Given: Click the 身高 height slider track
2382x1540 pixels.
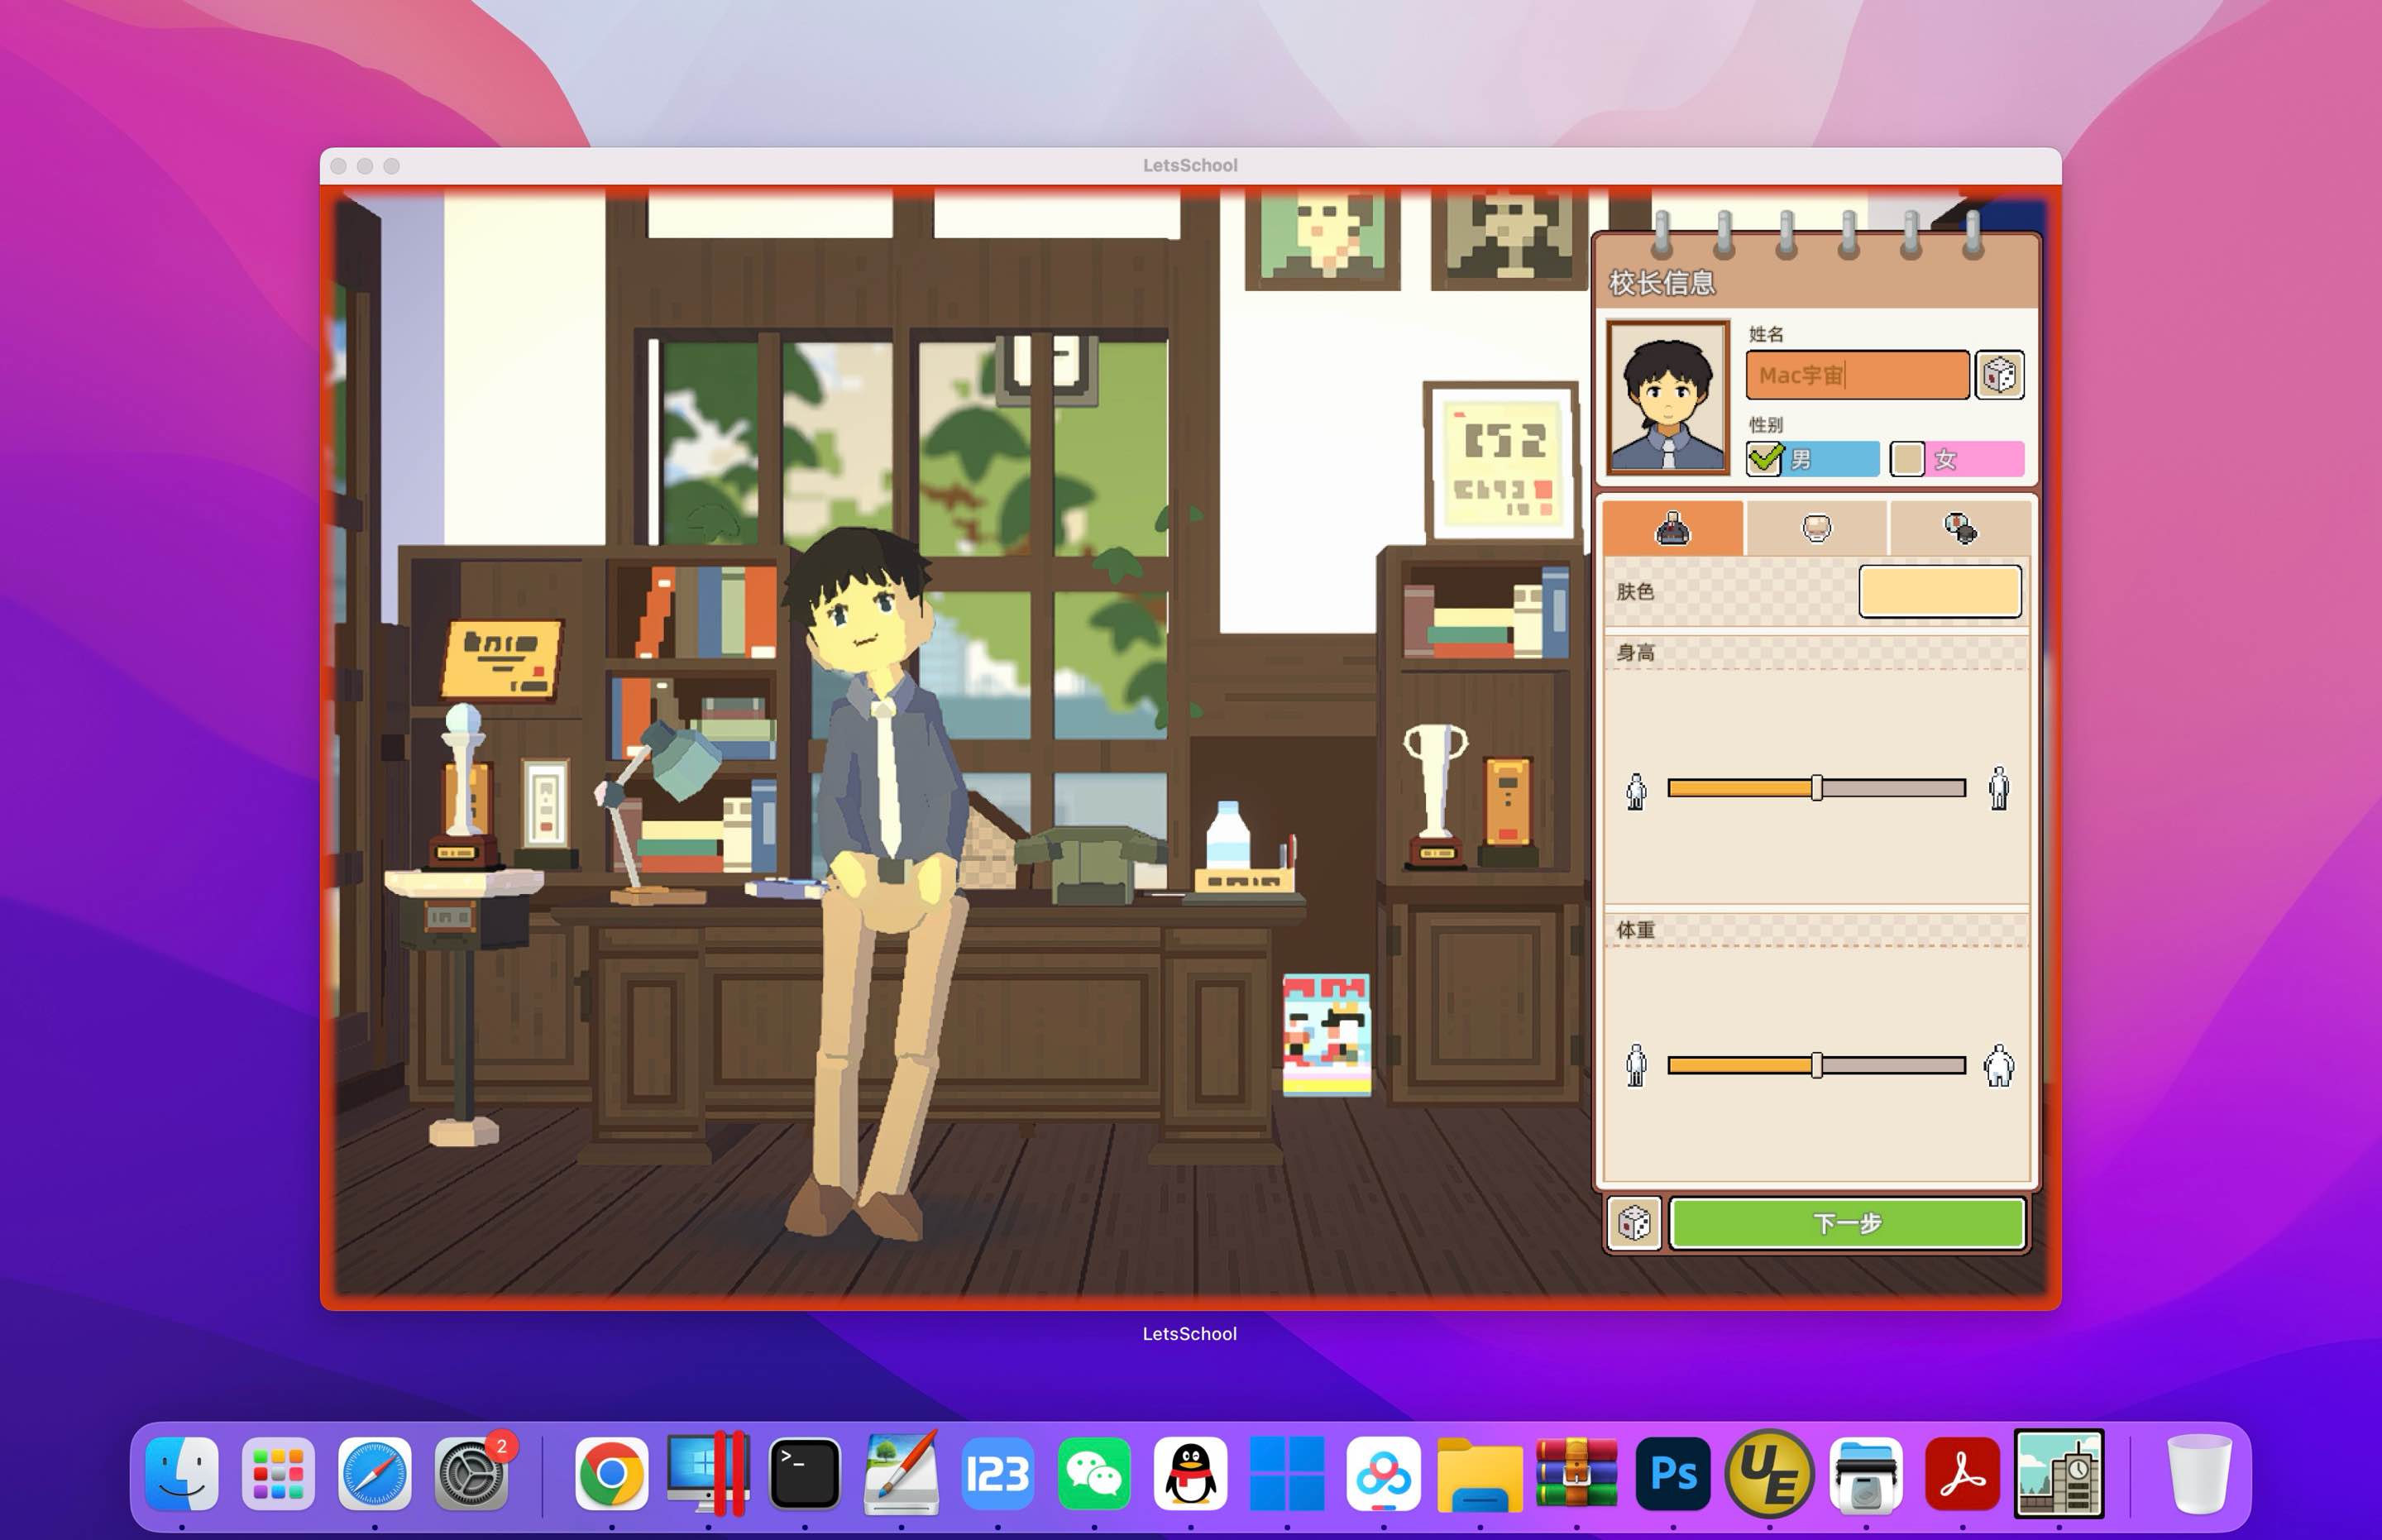Looking at the screenshot, I should tap(1816, 788).
